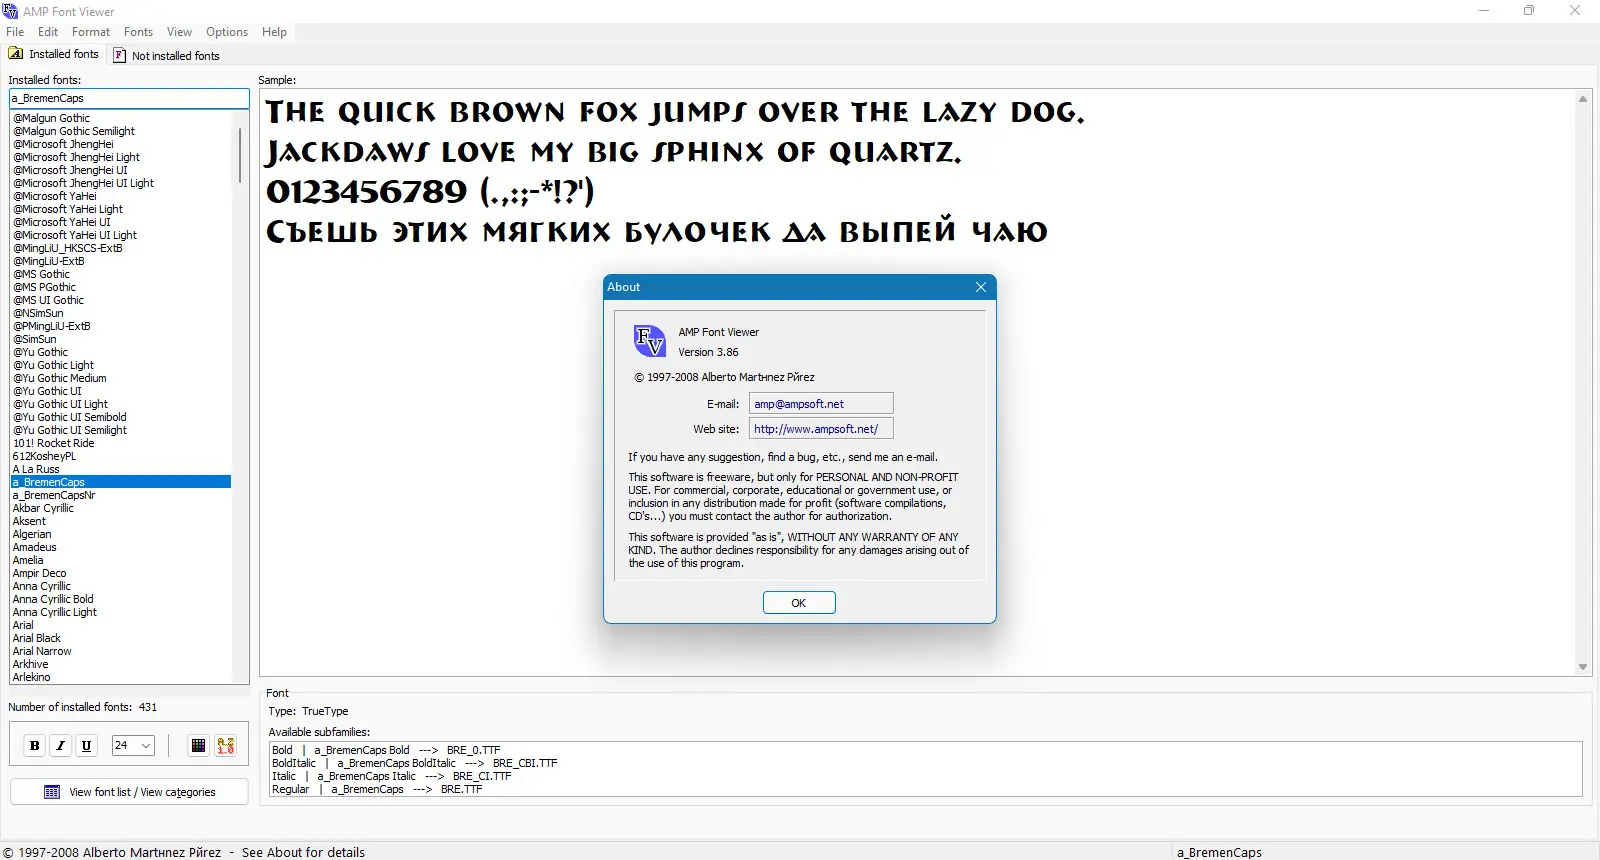This screenshot has height=860, width=1600.
Task: Click the Regular subfamily row BRE.TTF
Action: (x=377, y=789)
